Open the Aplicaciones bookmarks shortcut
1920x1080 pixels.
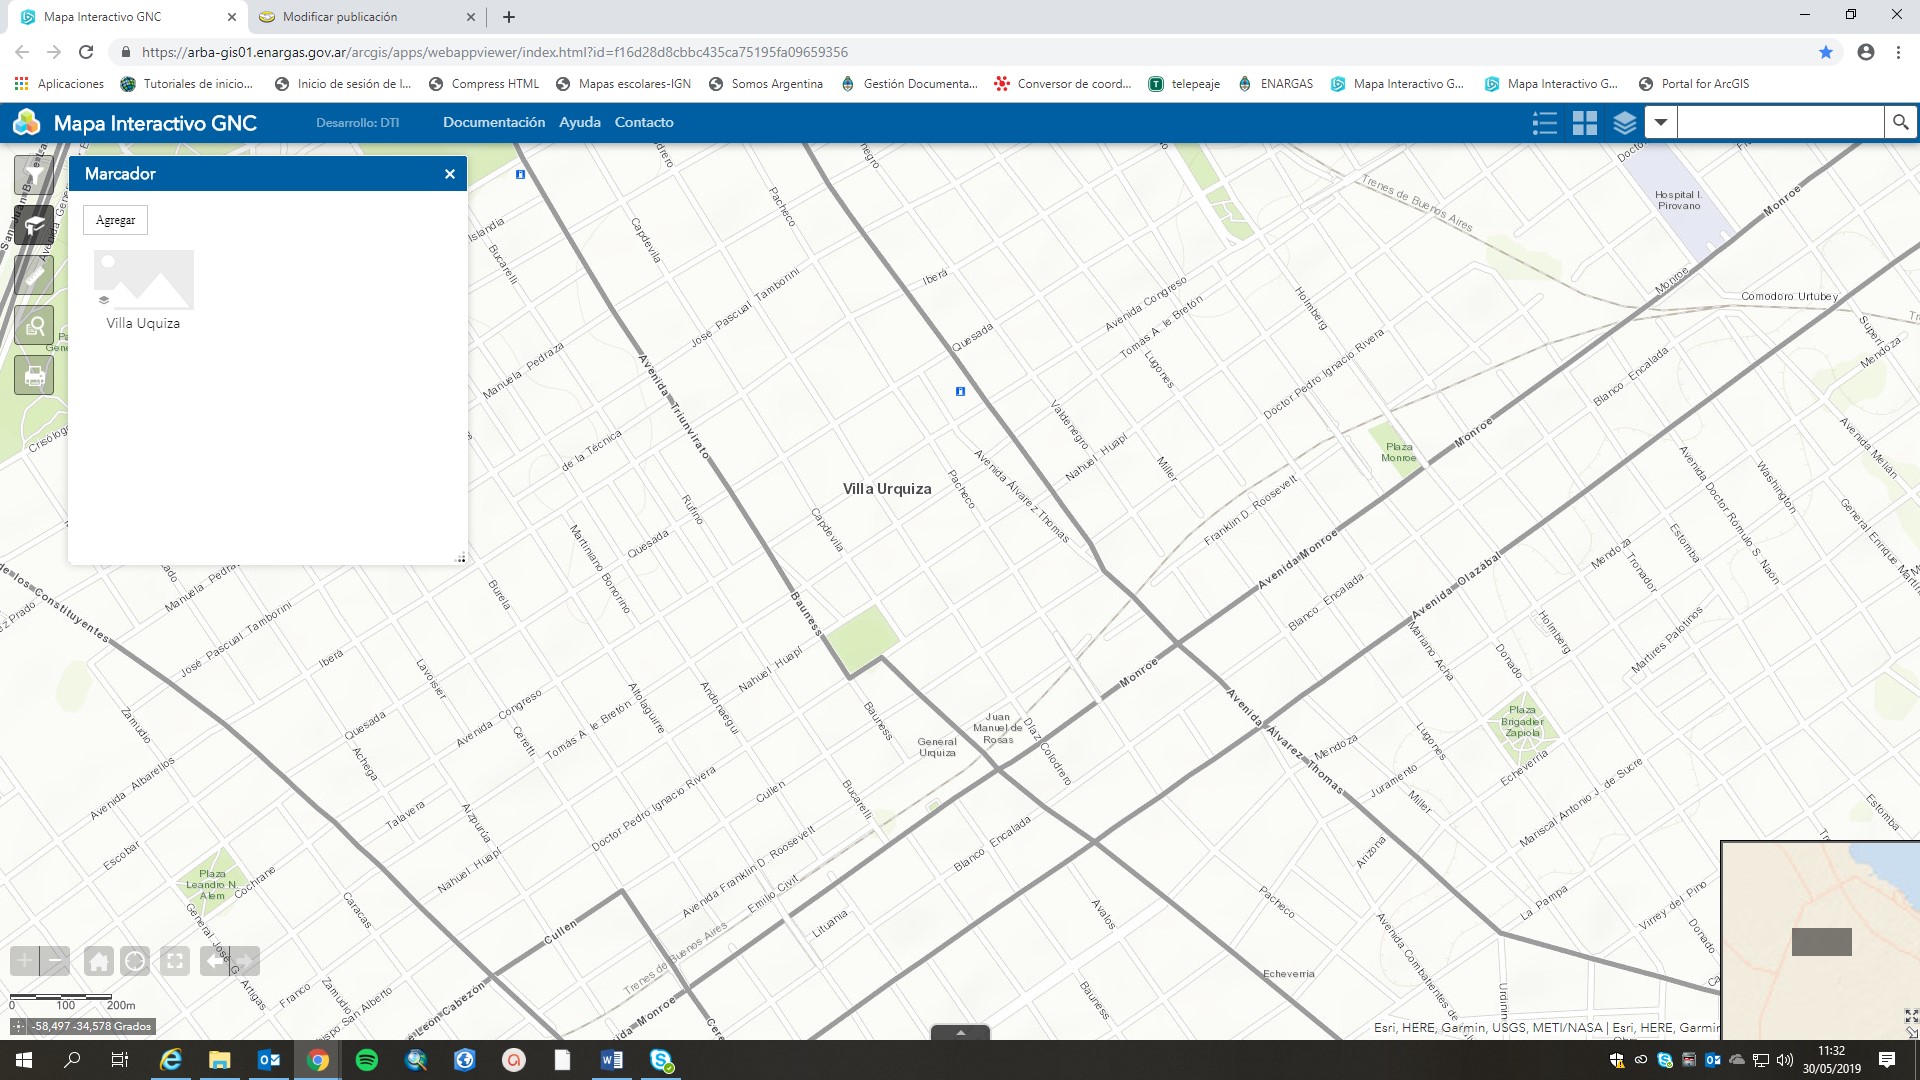[59, 84]
